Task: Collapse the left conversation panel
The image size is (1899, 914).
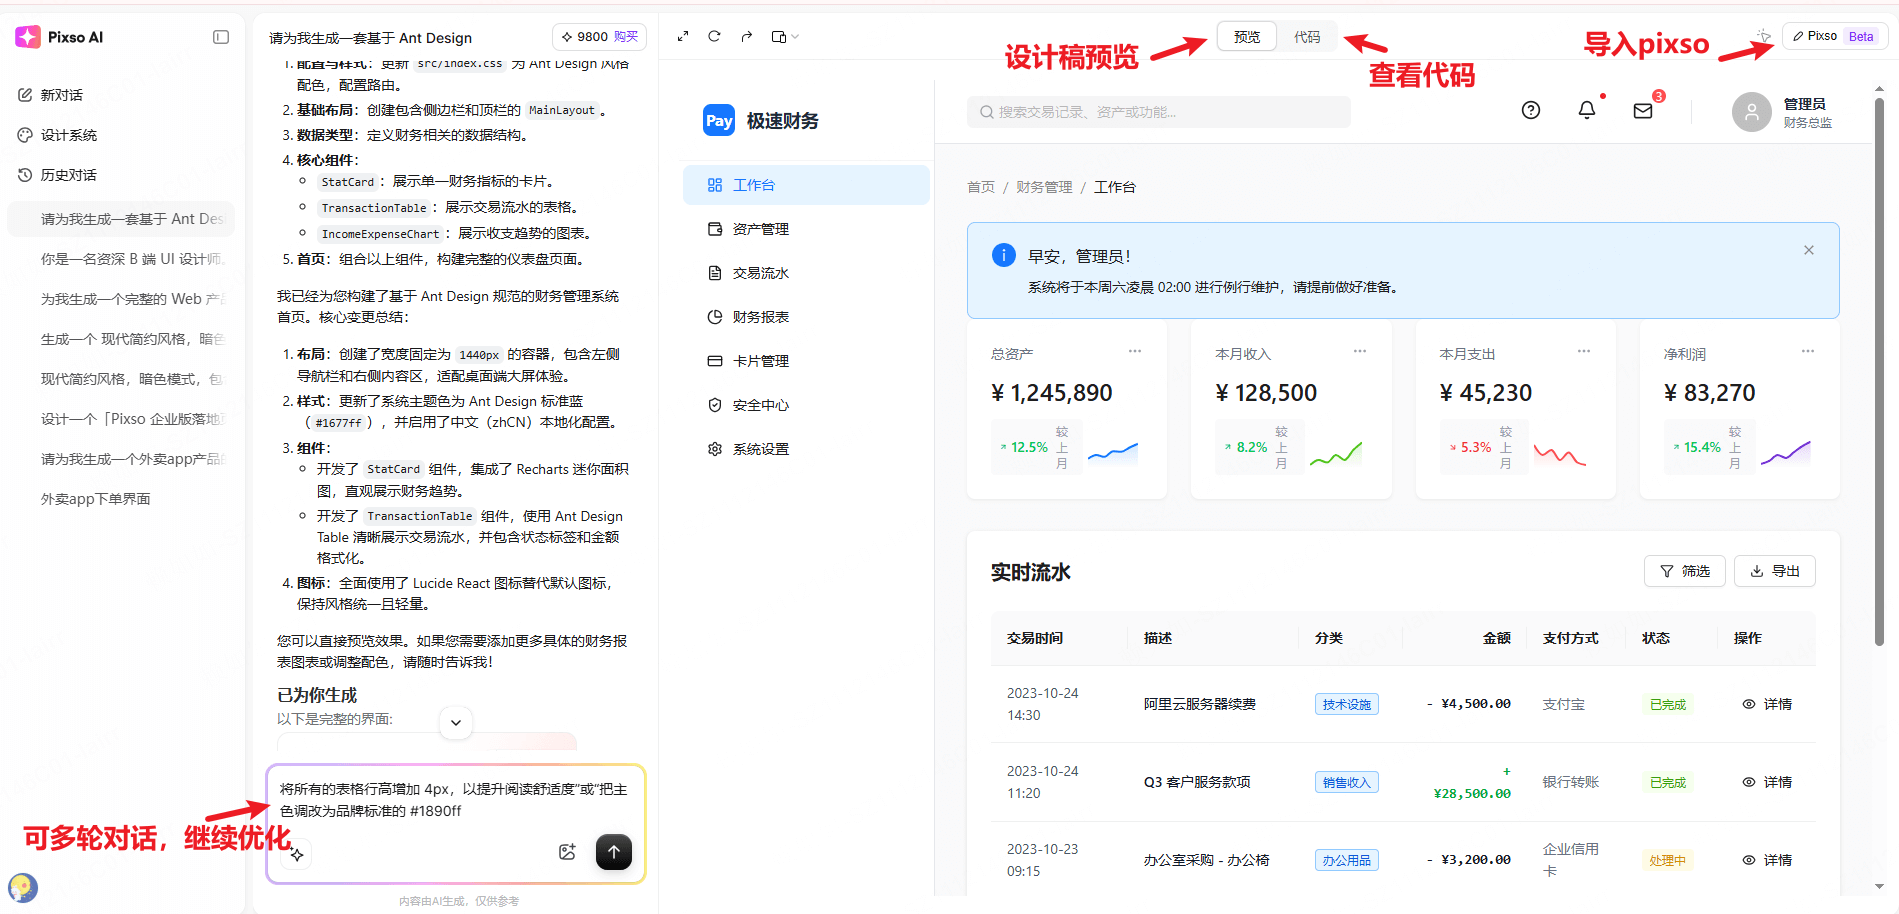Action: [220, 36]
